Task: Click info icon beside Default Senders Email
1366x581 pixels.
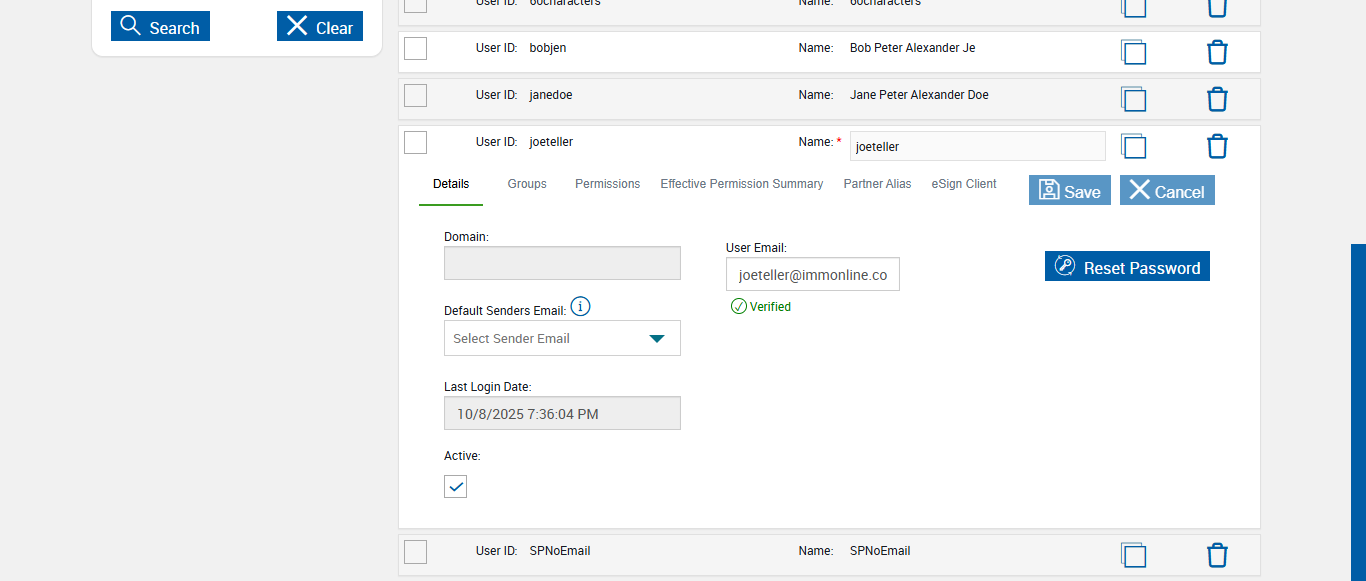Action: [x=580, y=306]
